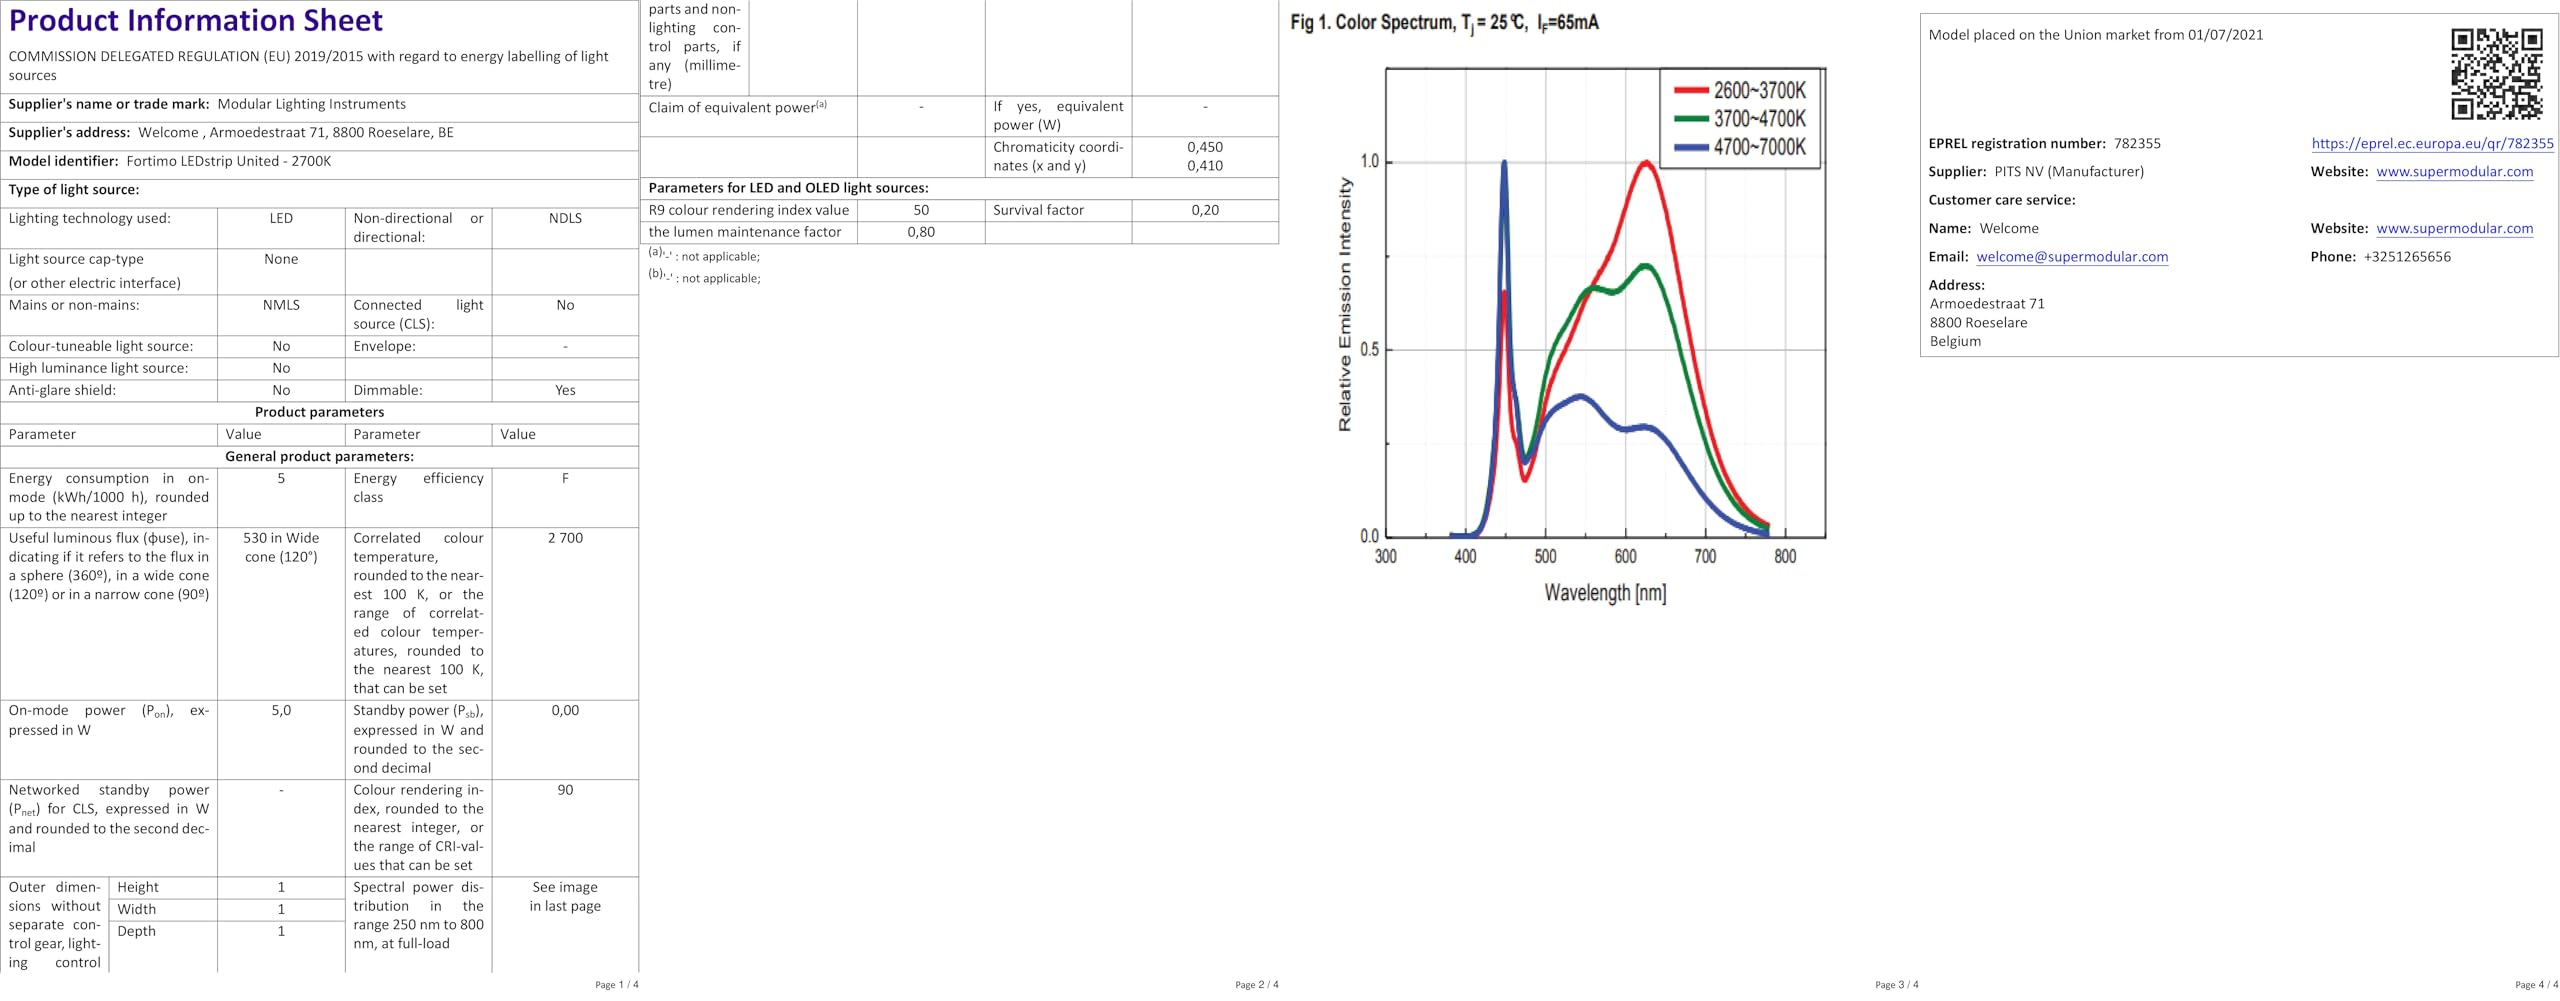Screen dimensions: 2560x1001
Task: Click the Dimmable Yes value cell
Action: pos(565,391)
